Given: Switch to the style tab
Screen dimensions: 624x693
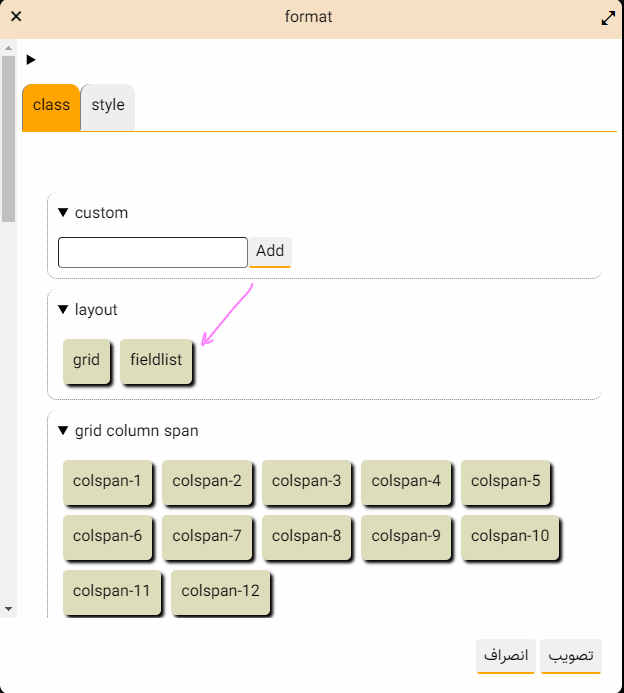Looking at the screenshot, I should click(x=108, y=107).
